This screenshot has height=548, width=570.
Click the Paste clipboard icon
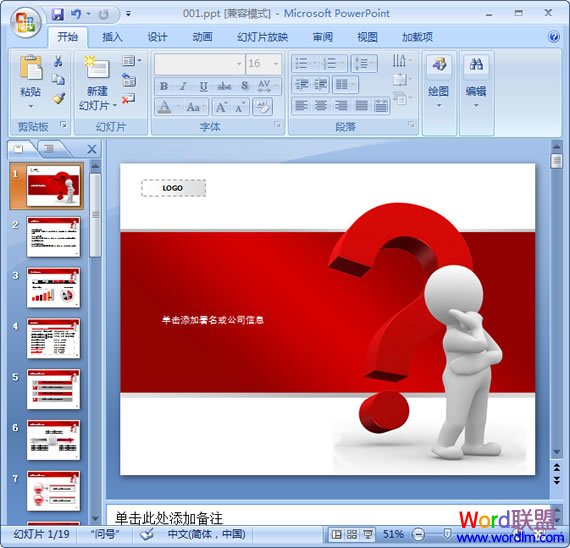click(31, 67)
